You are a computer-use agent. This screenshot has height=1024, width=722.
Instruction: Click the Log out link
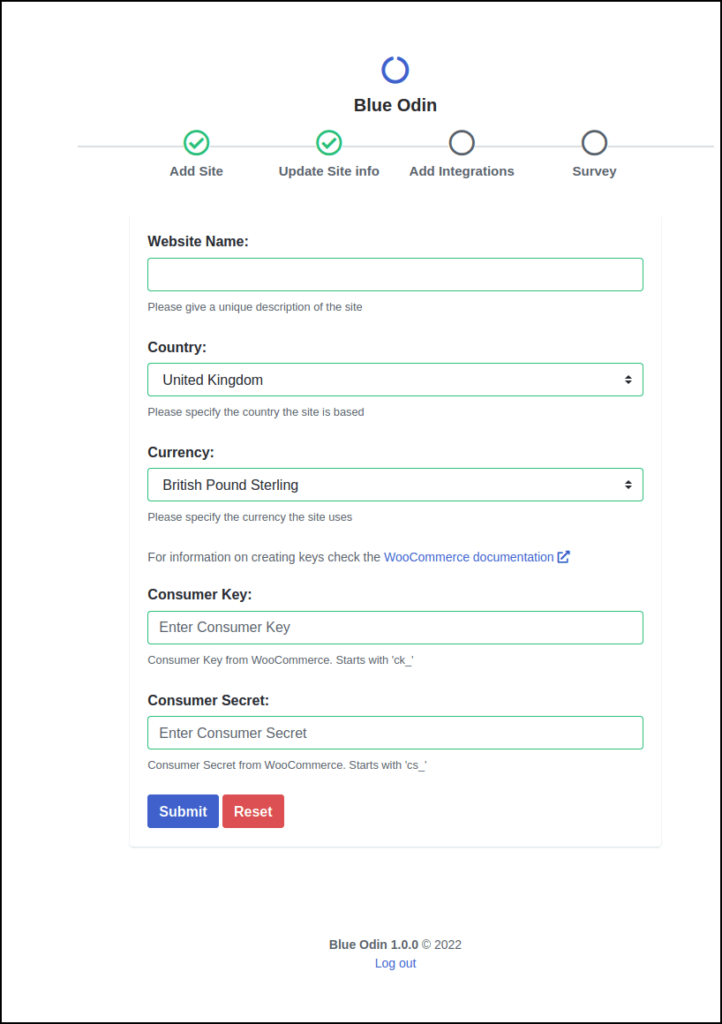point(395,963)
